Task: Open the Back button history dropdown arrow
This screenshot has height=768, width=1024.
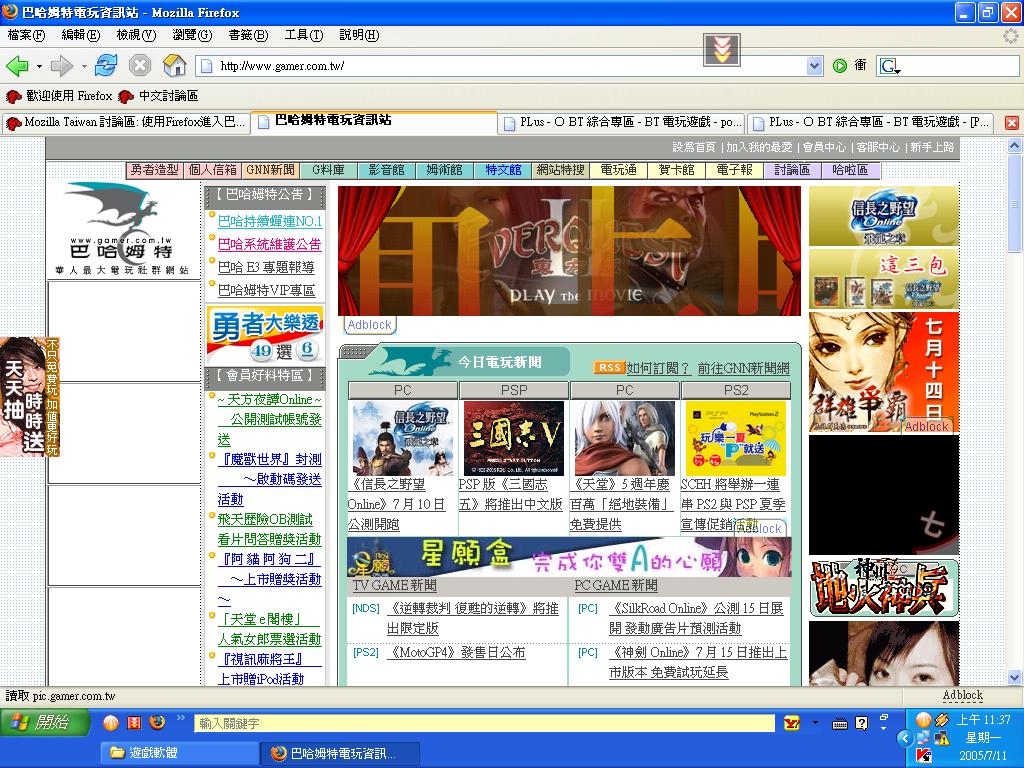Action: [x=39, y=66]
